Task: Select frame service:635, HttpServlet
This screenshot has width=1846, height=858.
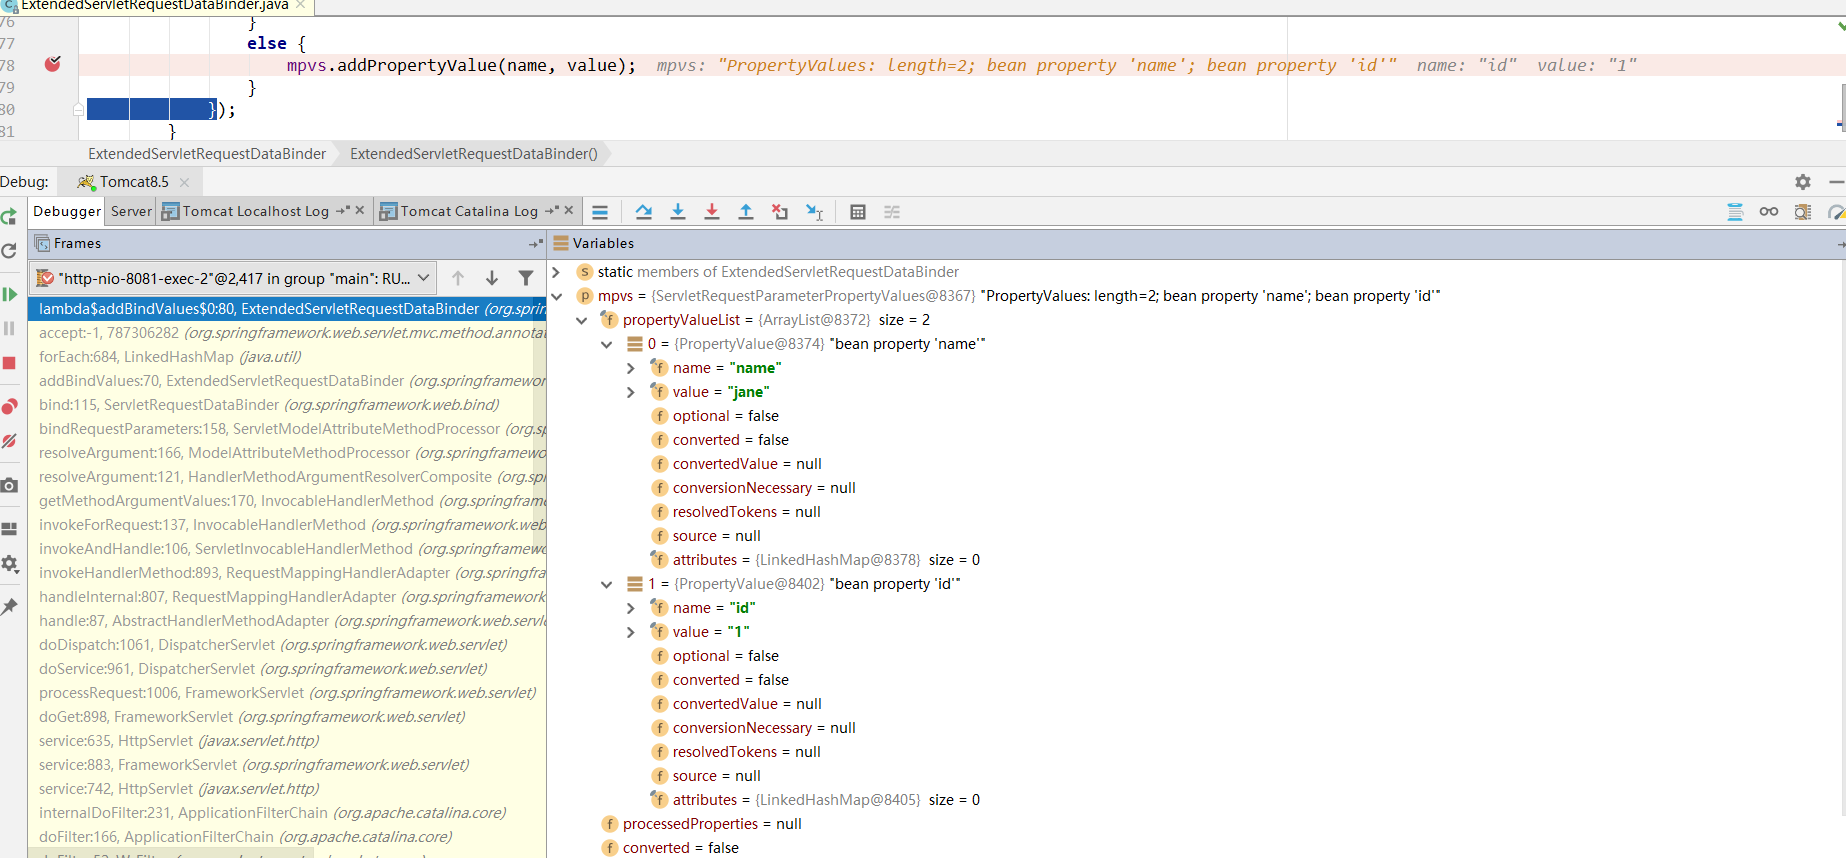Action: (287, 741)
